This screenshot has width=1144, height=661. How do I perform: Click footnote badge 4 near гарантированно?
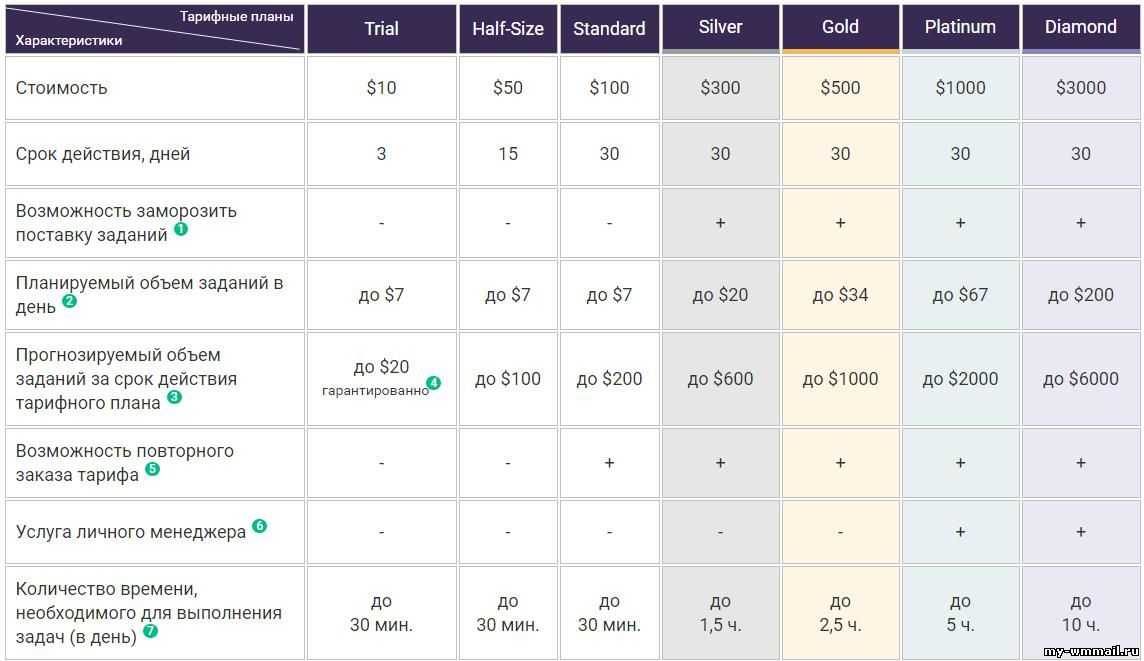(x=433, y=382)
